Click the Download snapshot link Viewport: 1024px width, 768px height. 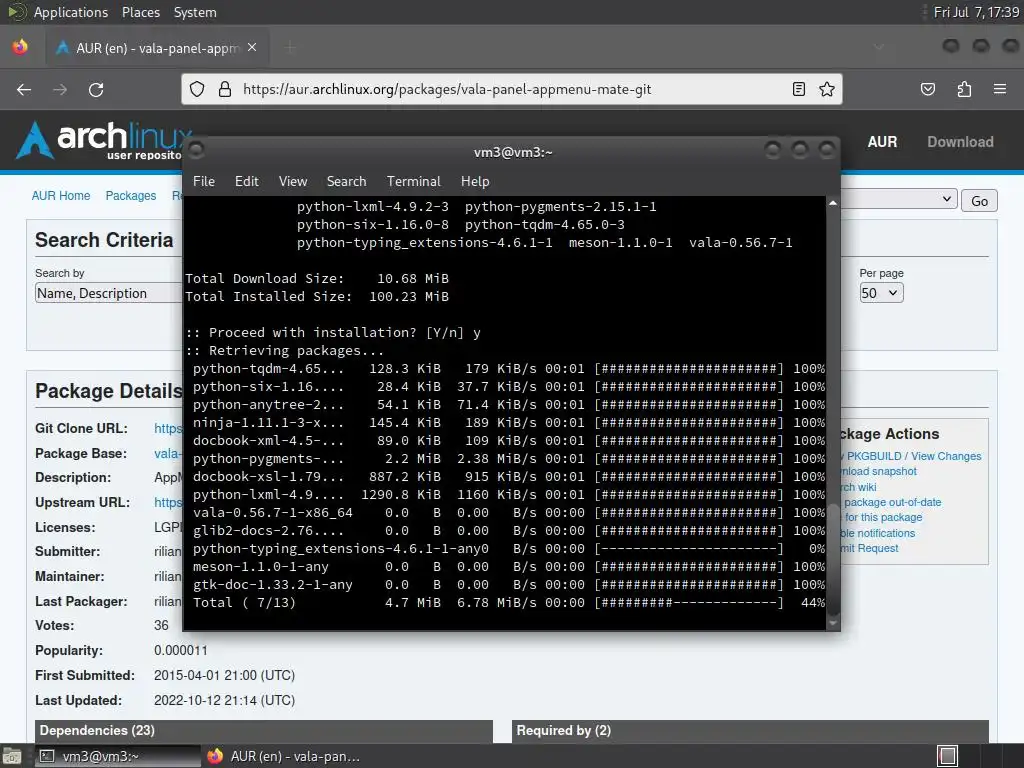[878, 471]
